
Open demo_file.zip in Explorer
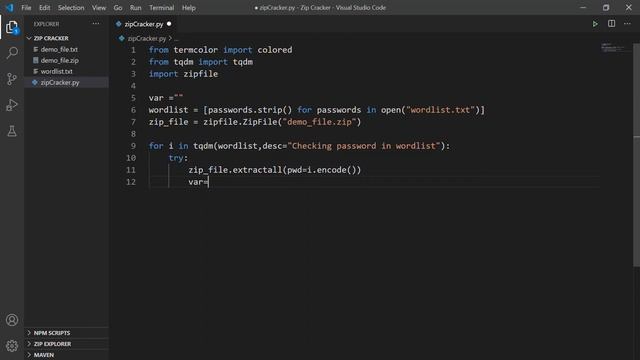(60, 60)
